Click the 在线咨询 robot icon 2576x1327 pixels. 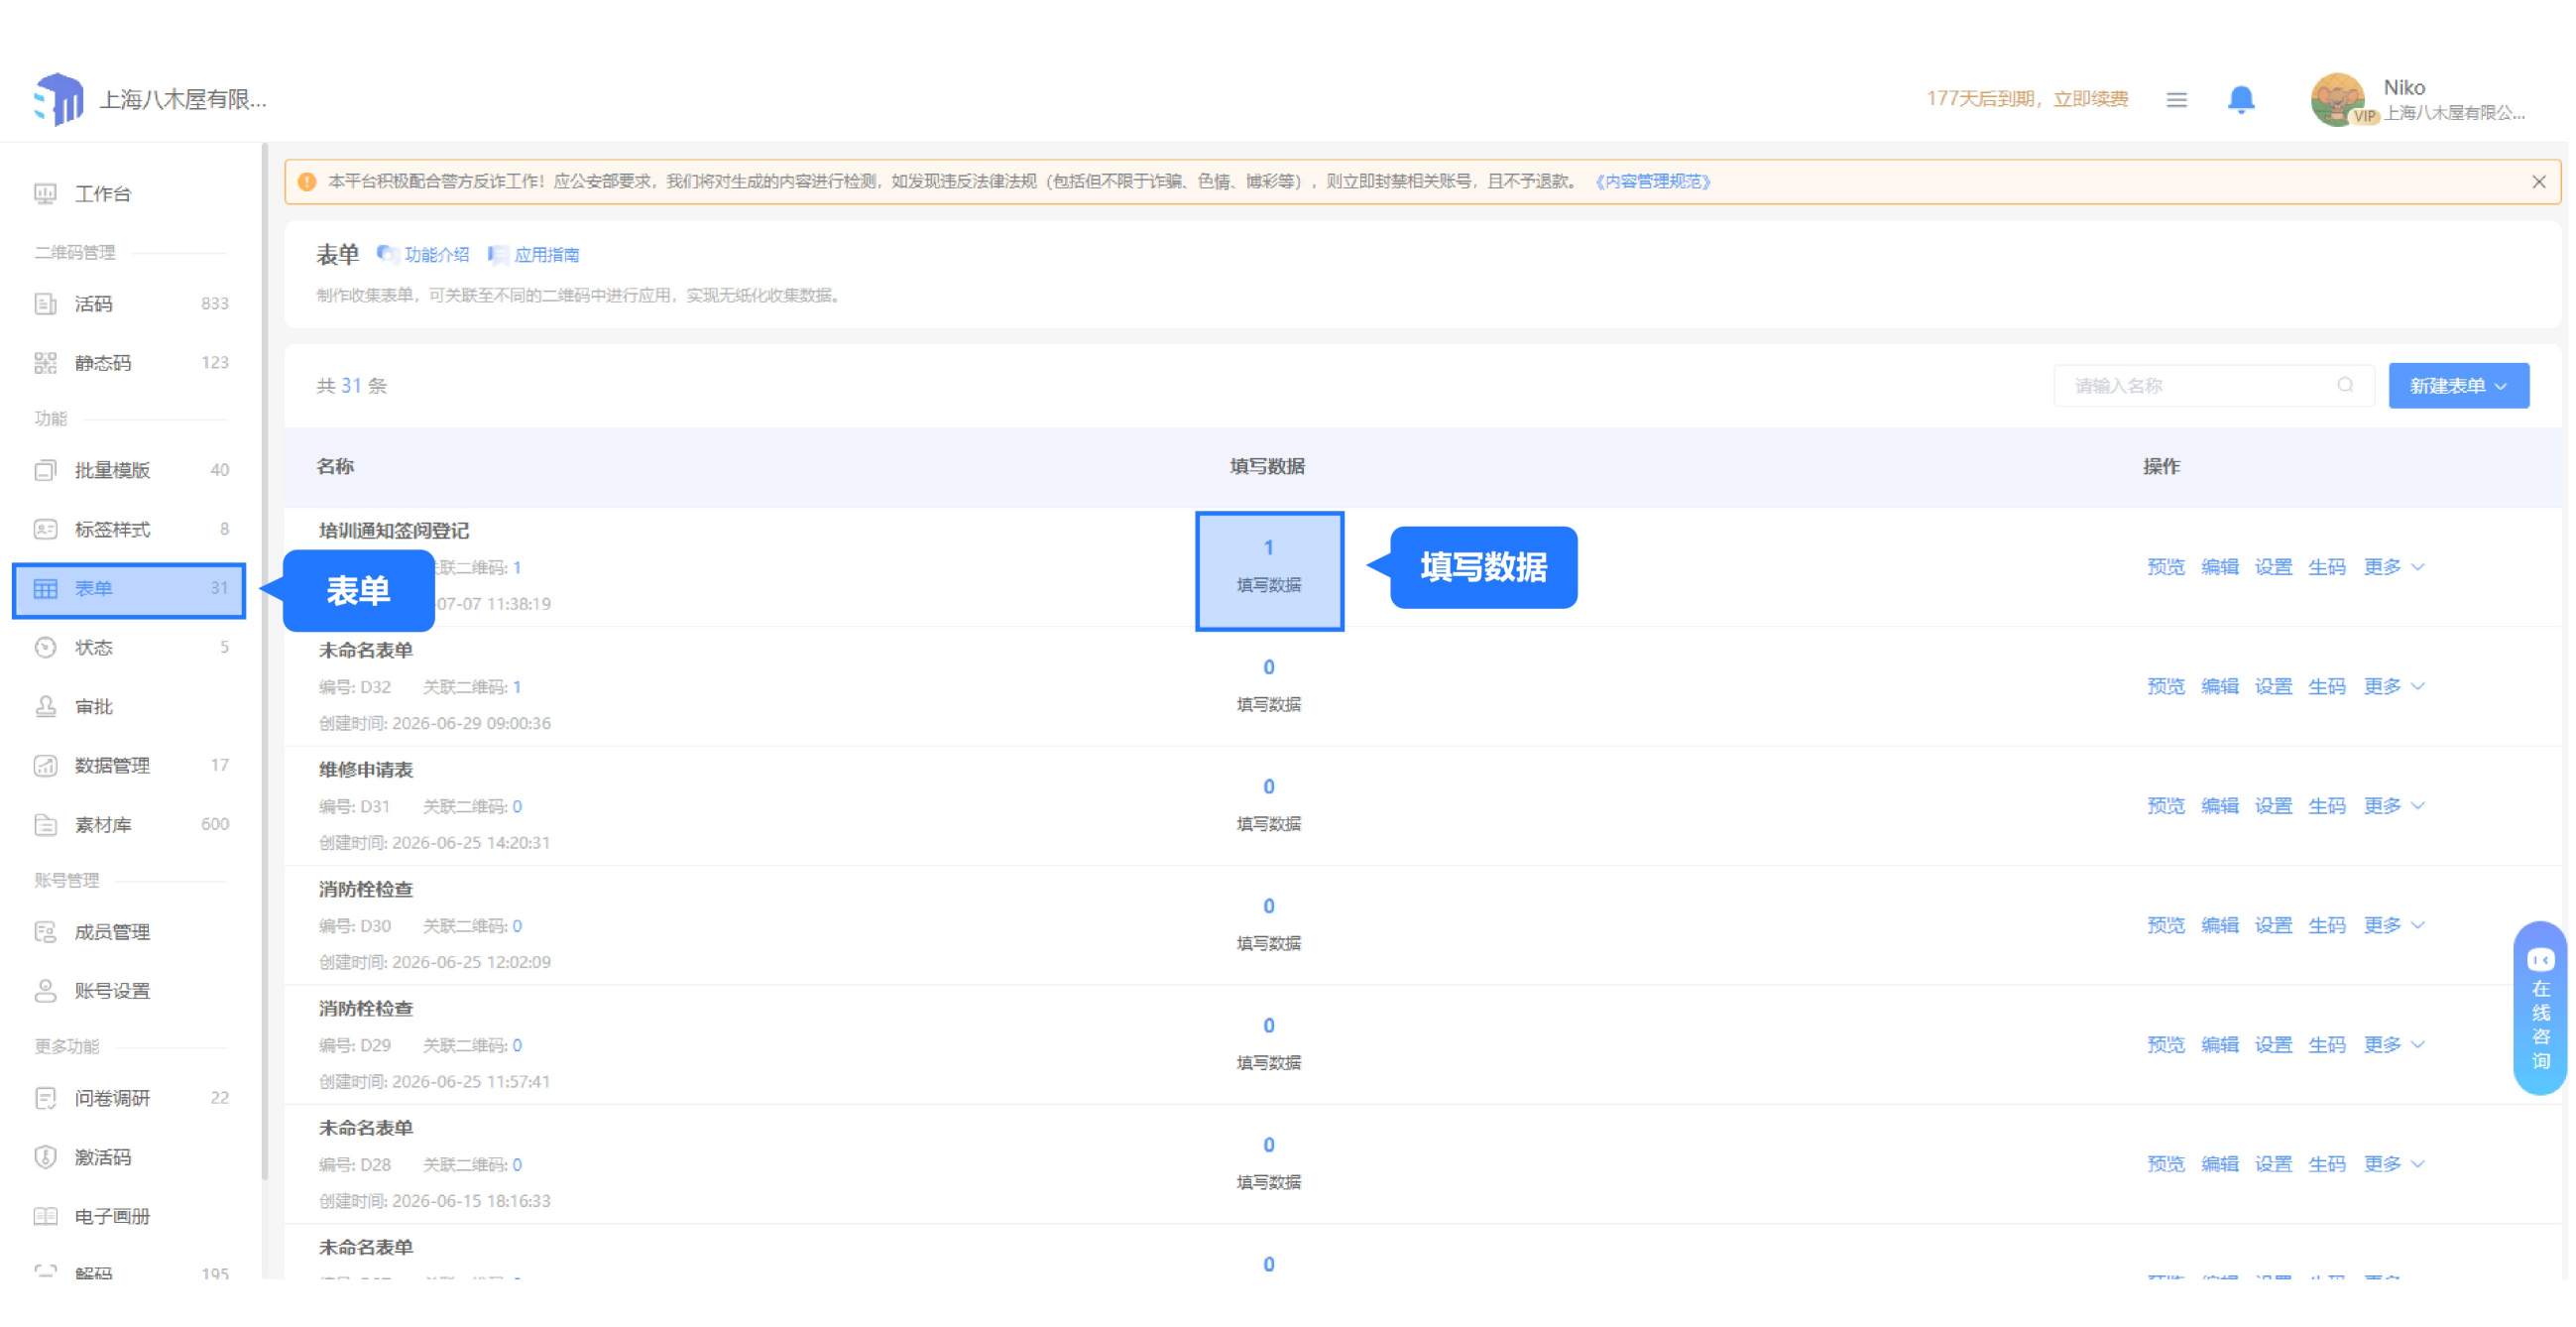(2540, 961)
